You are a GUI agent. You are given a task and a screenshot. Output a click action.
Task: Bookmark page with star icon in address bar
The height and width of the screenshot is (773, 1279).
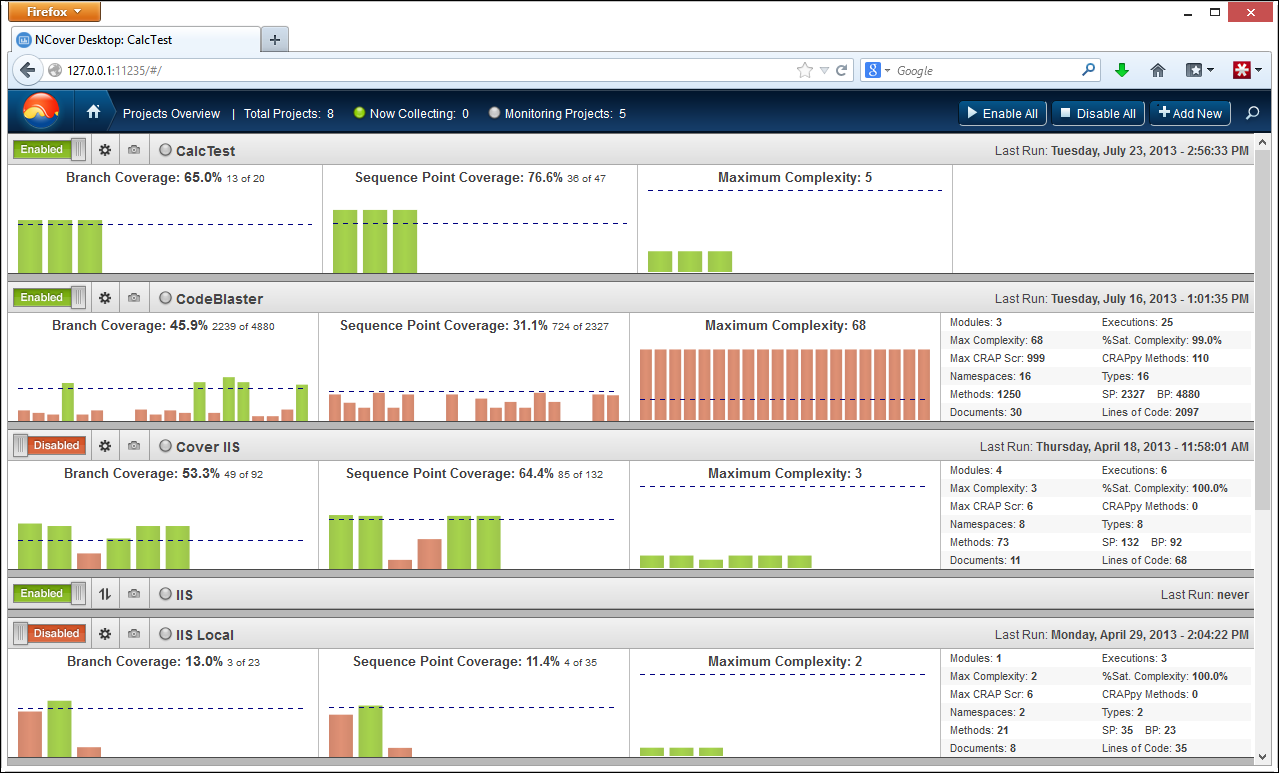click(x=805, y=70)
